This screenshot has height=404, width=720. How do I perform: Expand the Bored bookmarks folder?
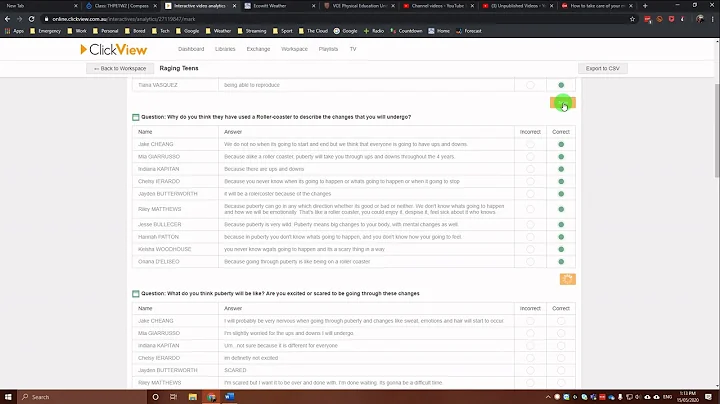click(x=135, y=31)
